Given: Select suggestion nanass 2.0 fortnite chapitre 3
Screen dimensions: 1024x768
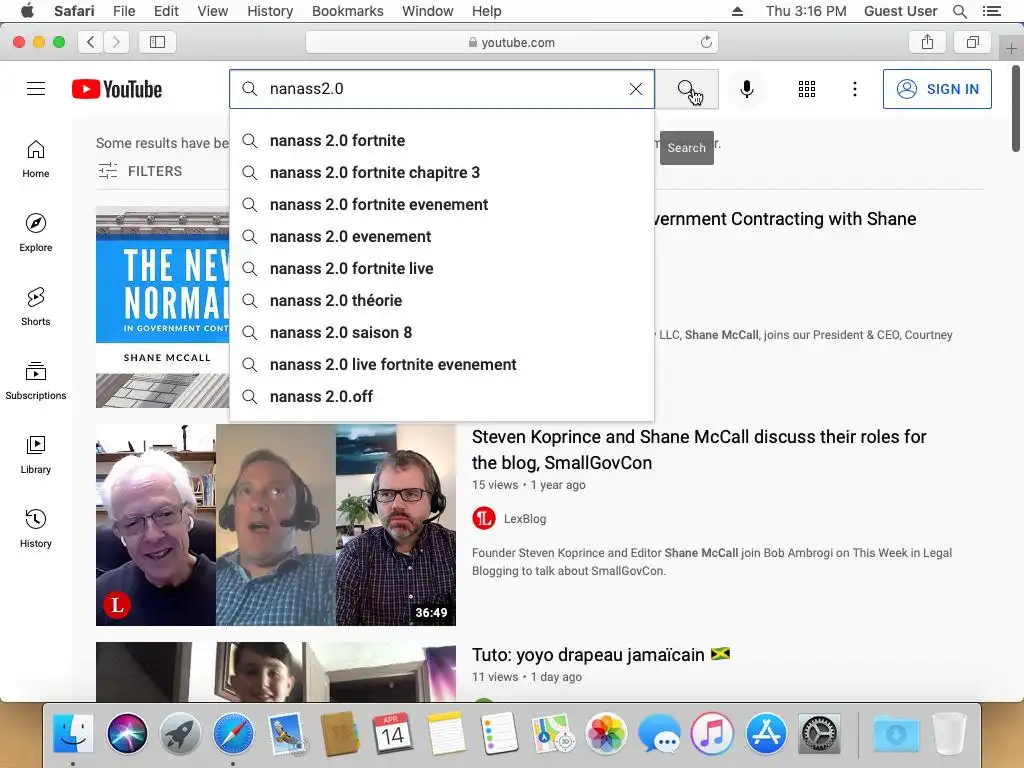Looking at the screenshot, I should coord(441,172).
